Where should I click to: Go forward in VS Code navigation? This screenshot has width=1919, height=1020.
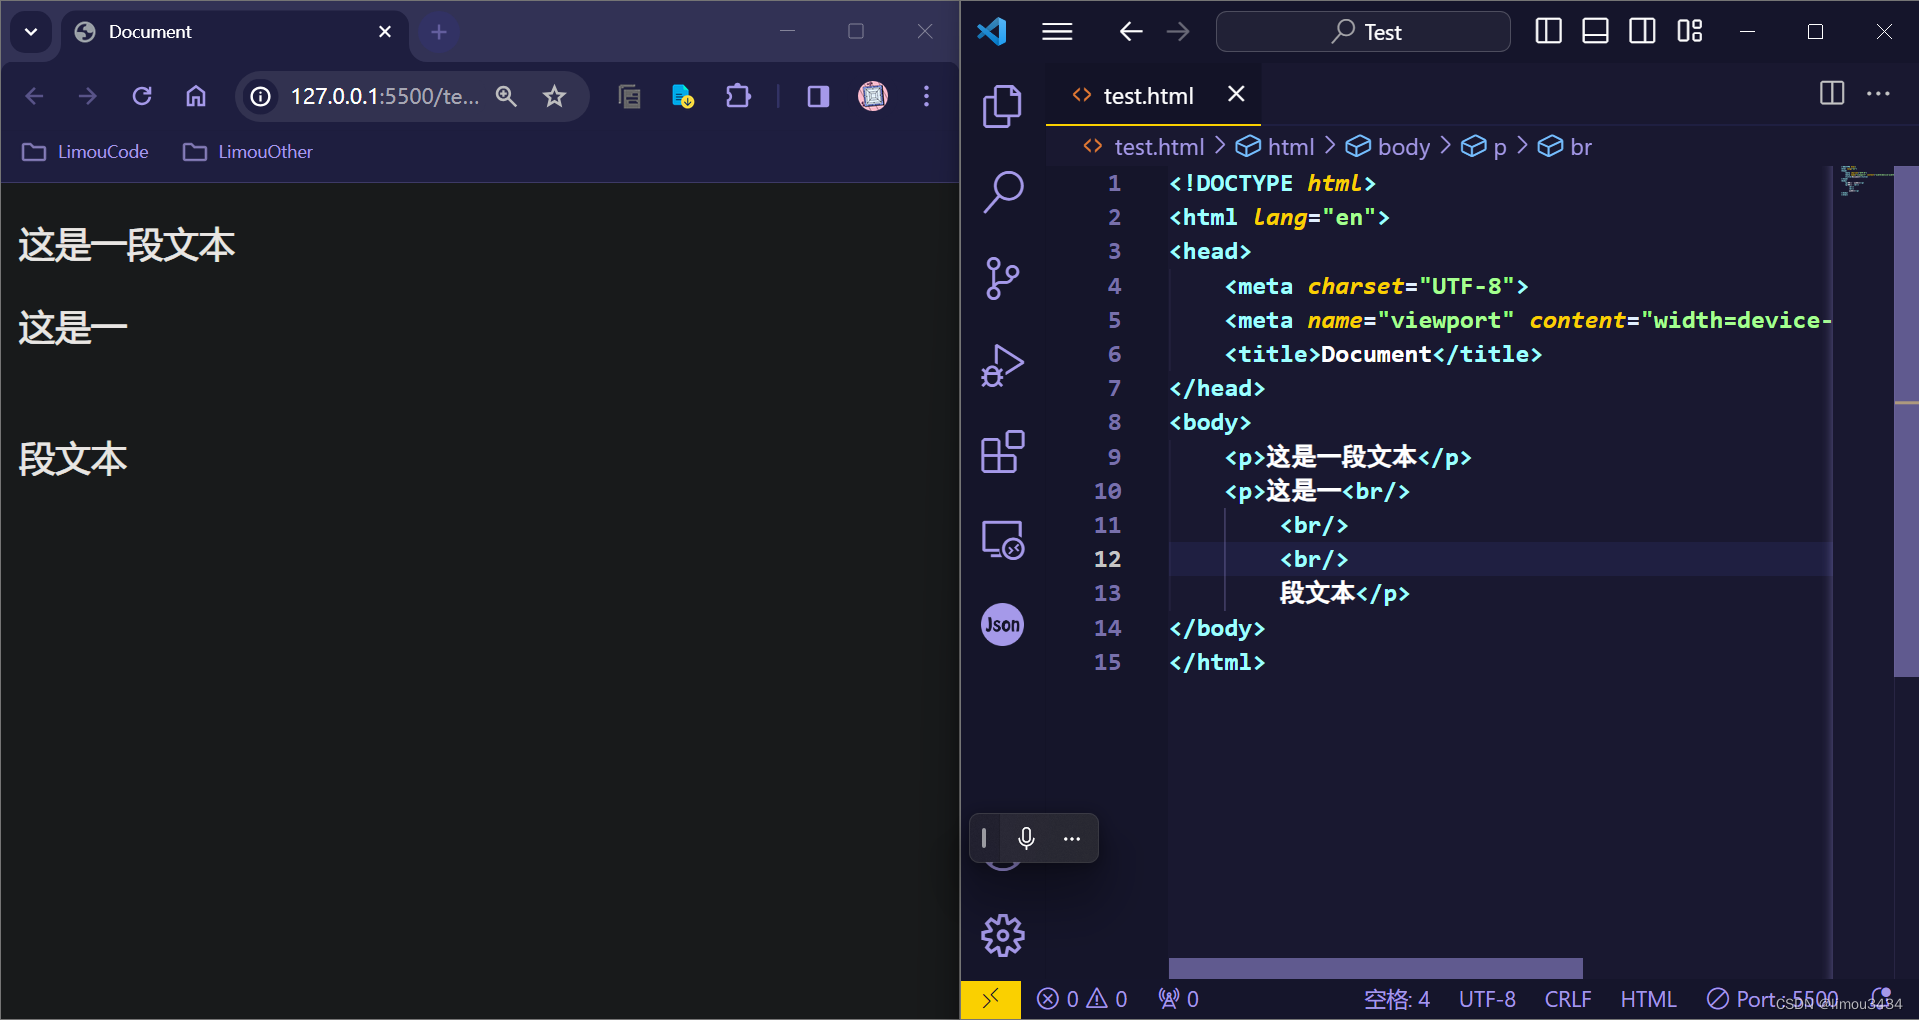[x=1178, y=32]
